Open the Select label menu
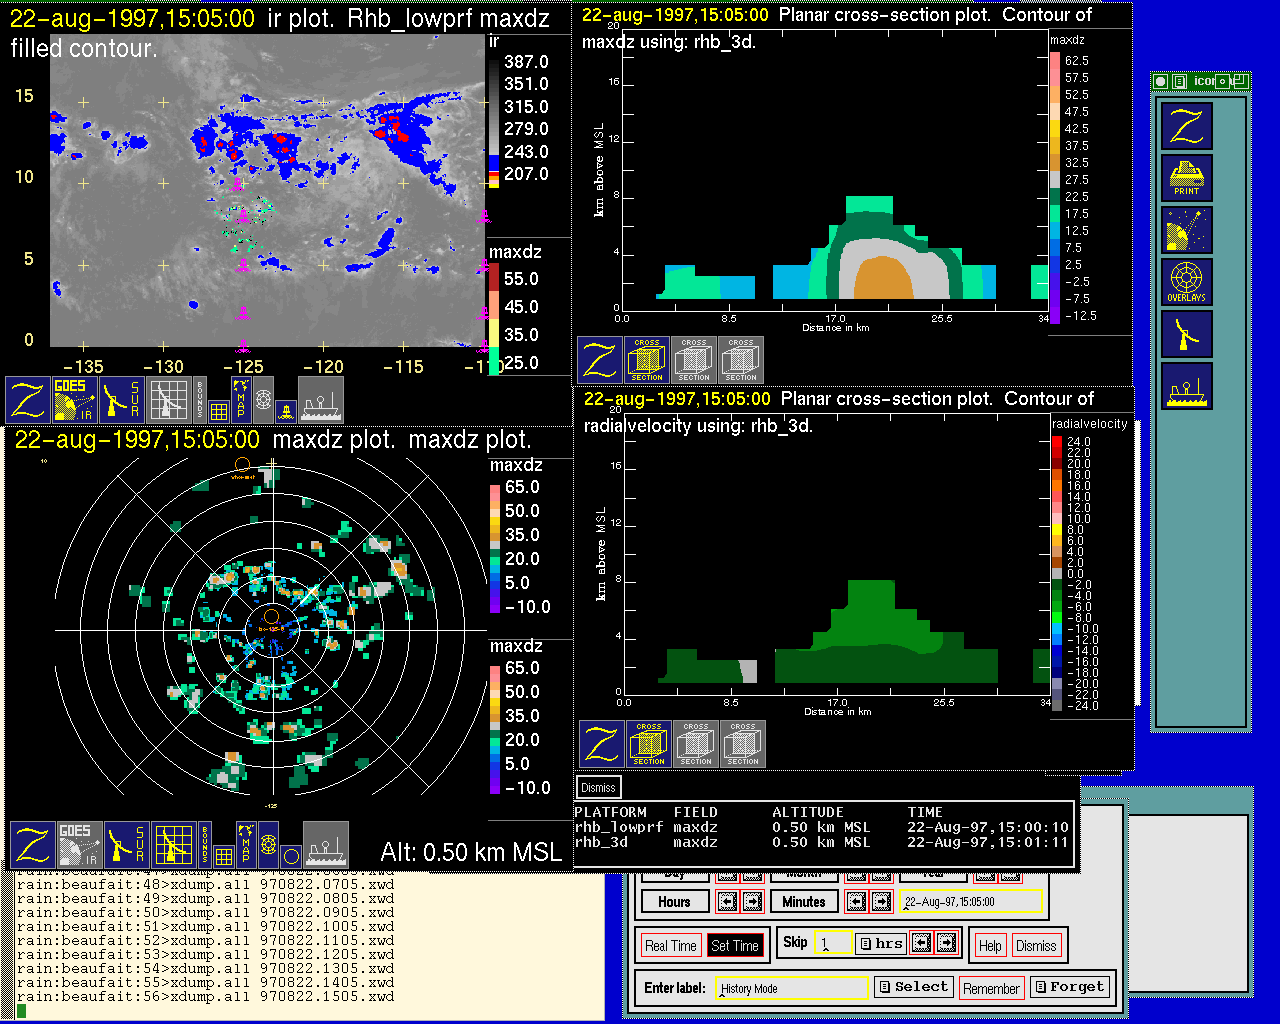 click(913, 987)
